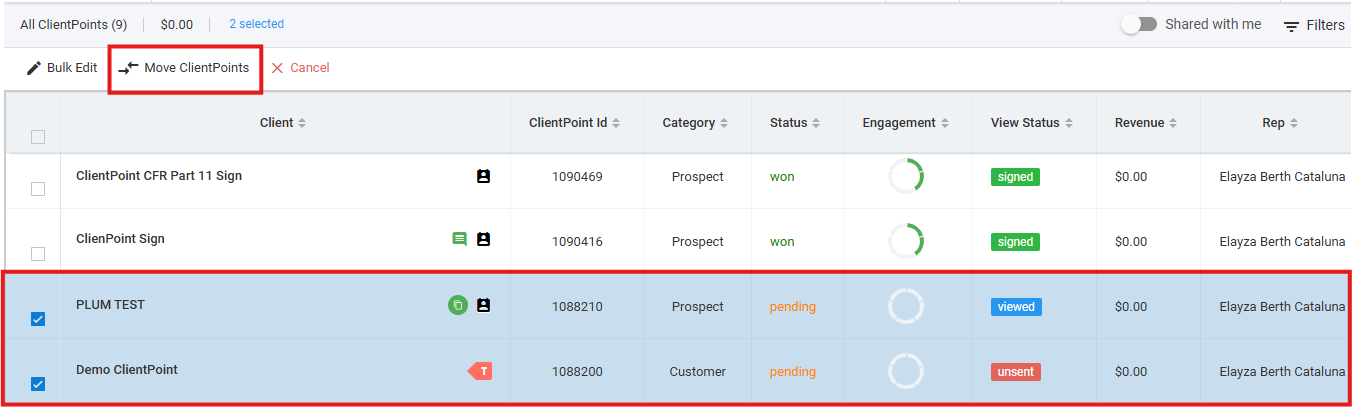Open the green chat icon on ClienPoint Sign
This screenshot has width=1352, height=407.
click(x=459, y=239)
